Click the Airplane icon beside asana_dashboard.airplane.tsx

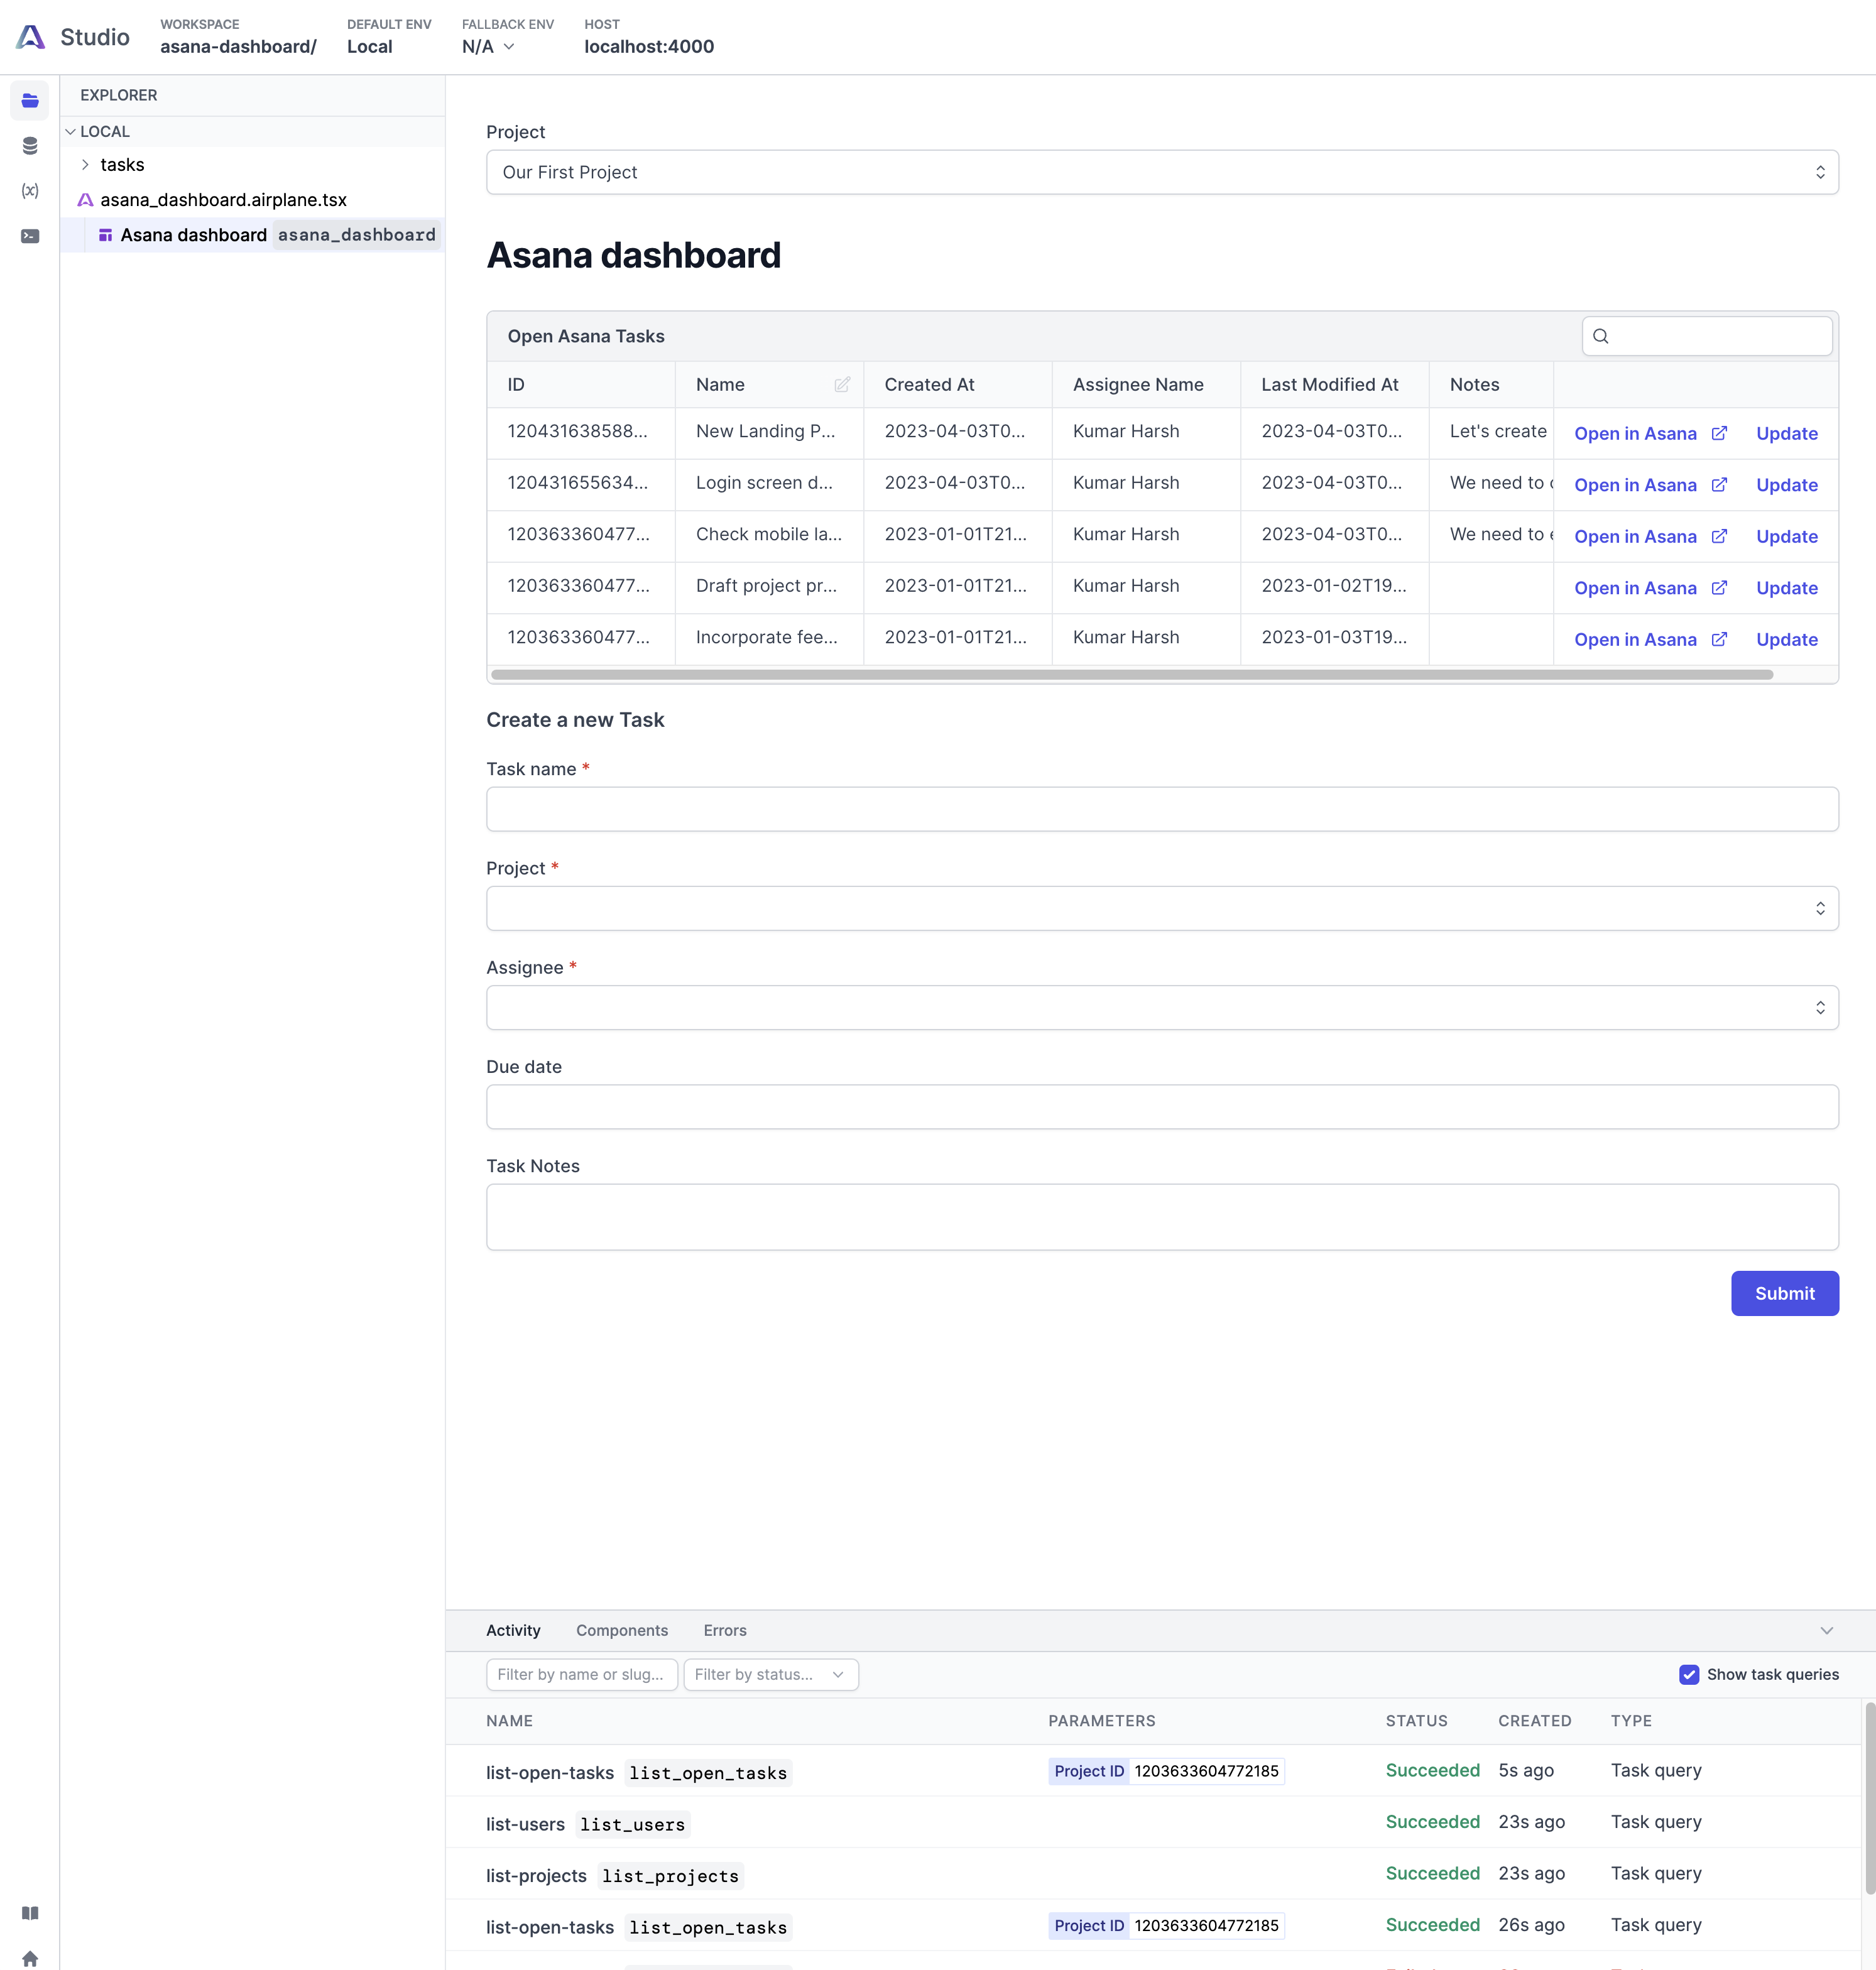coord(86,200)
